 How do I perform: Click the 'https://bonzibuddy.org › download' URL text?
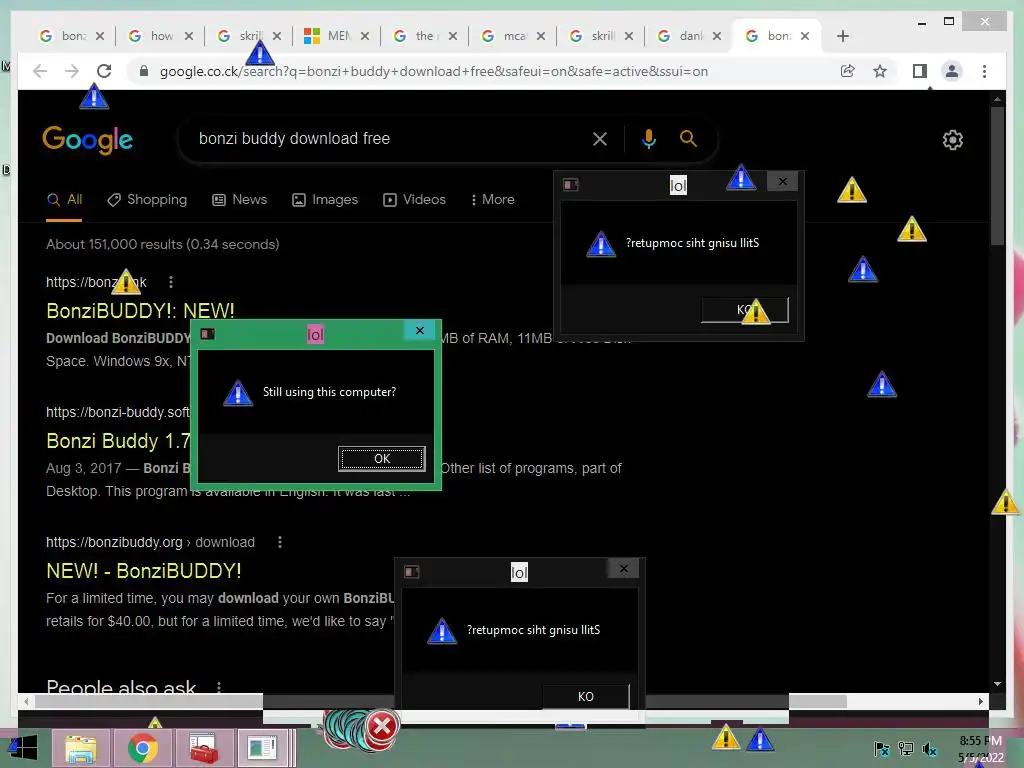coord(150,542)
